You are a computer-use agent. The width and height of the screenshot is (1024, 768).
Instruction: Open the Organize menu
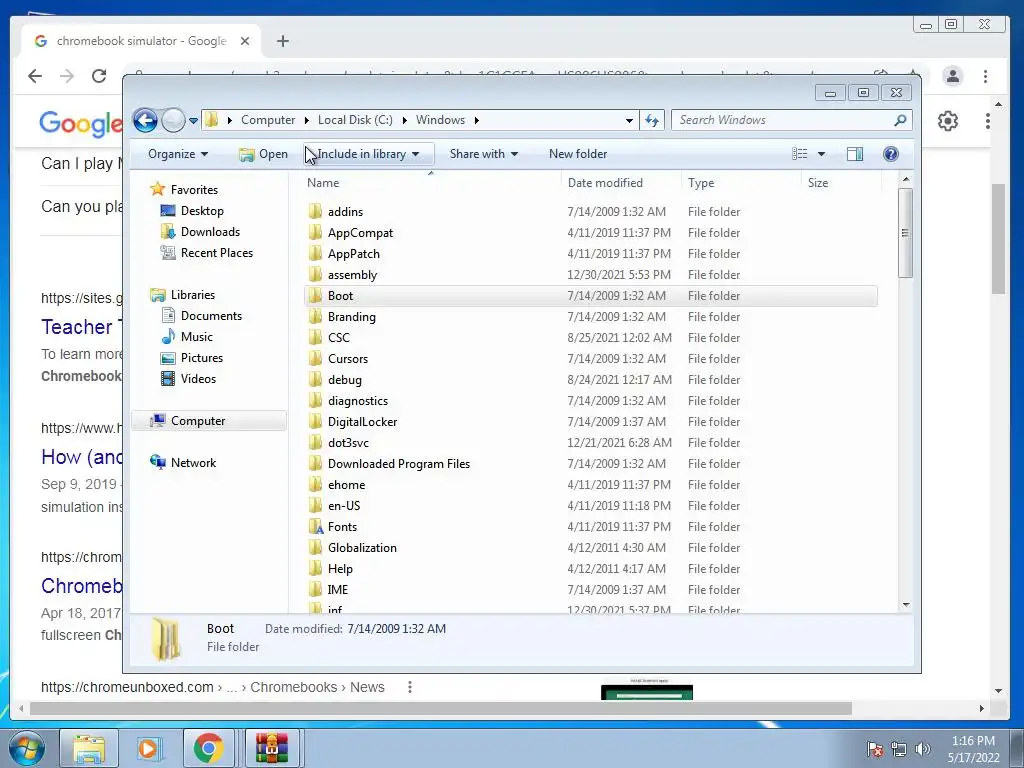(178, 154)
